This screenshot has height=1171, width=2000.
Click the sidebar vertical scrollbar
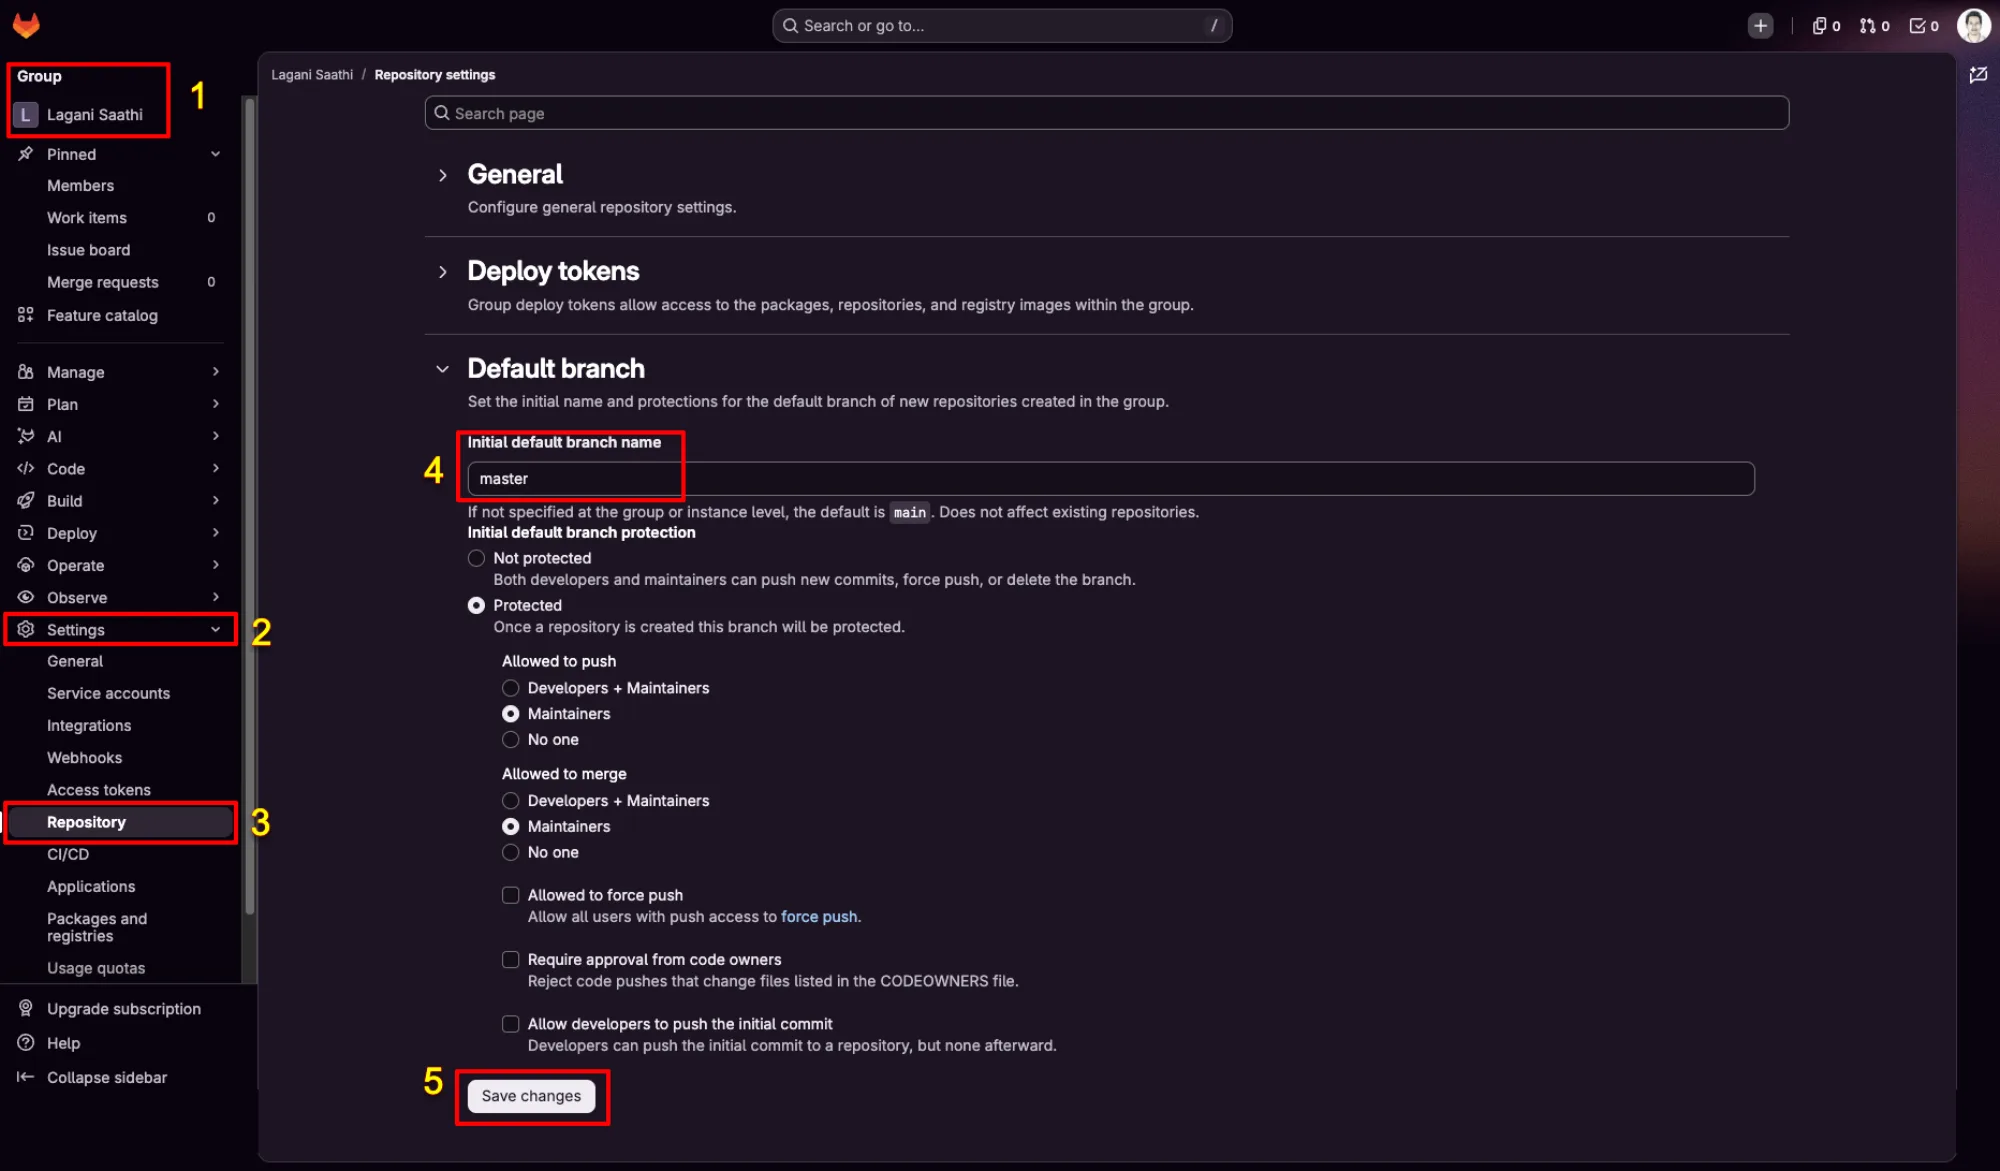(249, 508)
